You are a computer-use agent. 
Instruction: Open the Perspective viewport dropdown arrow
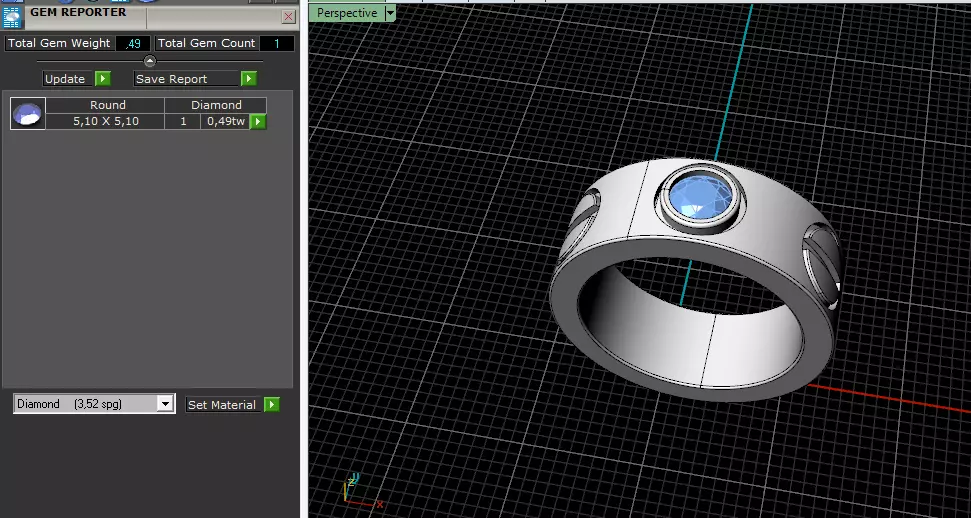click(390, 13)
